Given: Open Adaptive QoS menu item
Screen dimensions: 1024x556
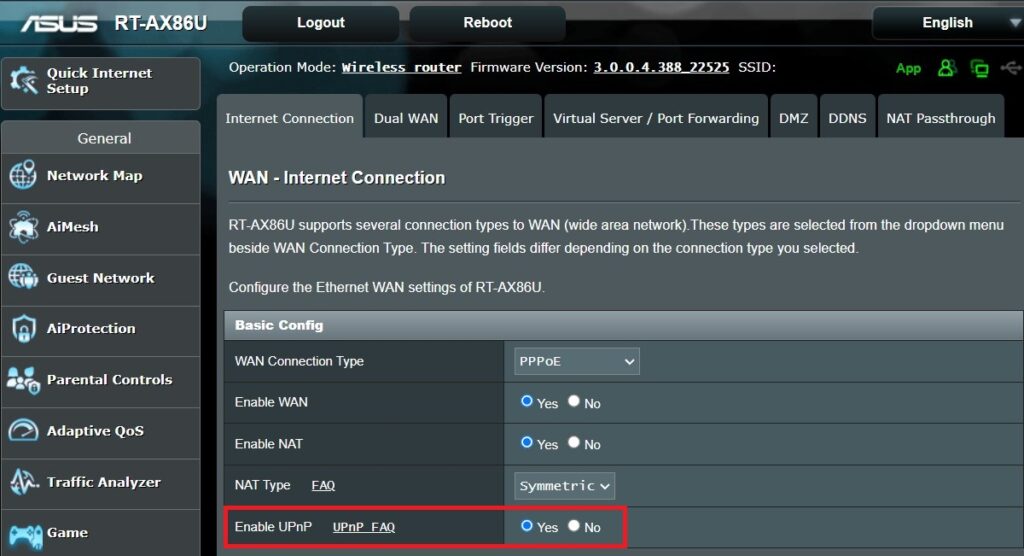Looking at the screenshot, I should tap(101, 431).
